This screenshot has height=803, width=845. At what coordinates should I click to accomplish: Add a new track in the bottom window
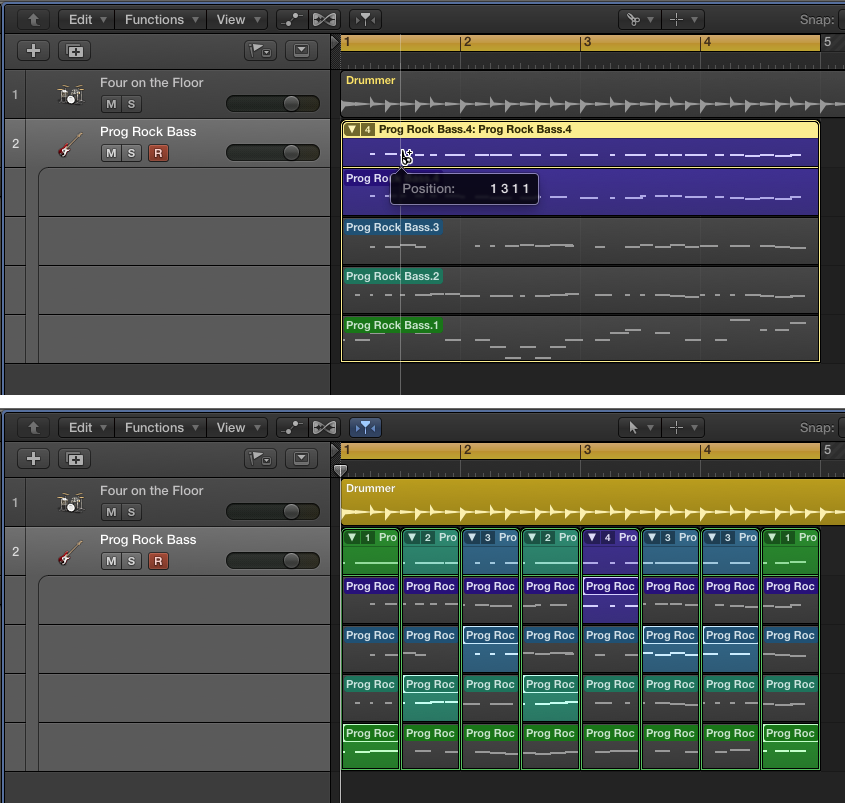click(33, 459)
